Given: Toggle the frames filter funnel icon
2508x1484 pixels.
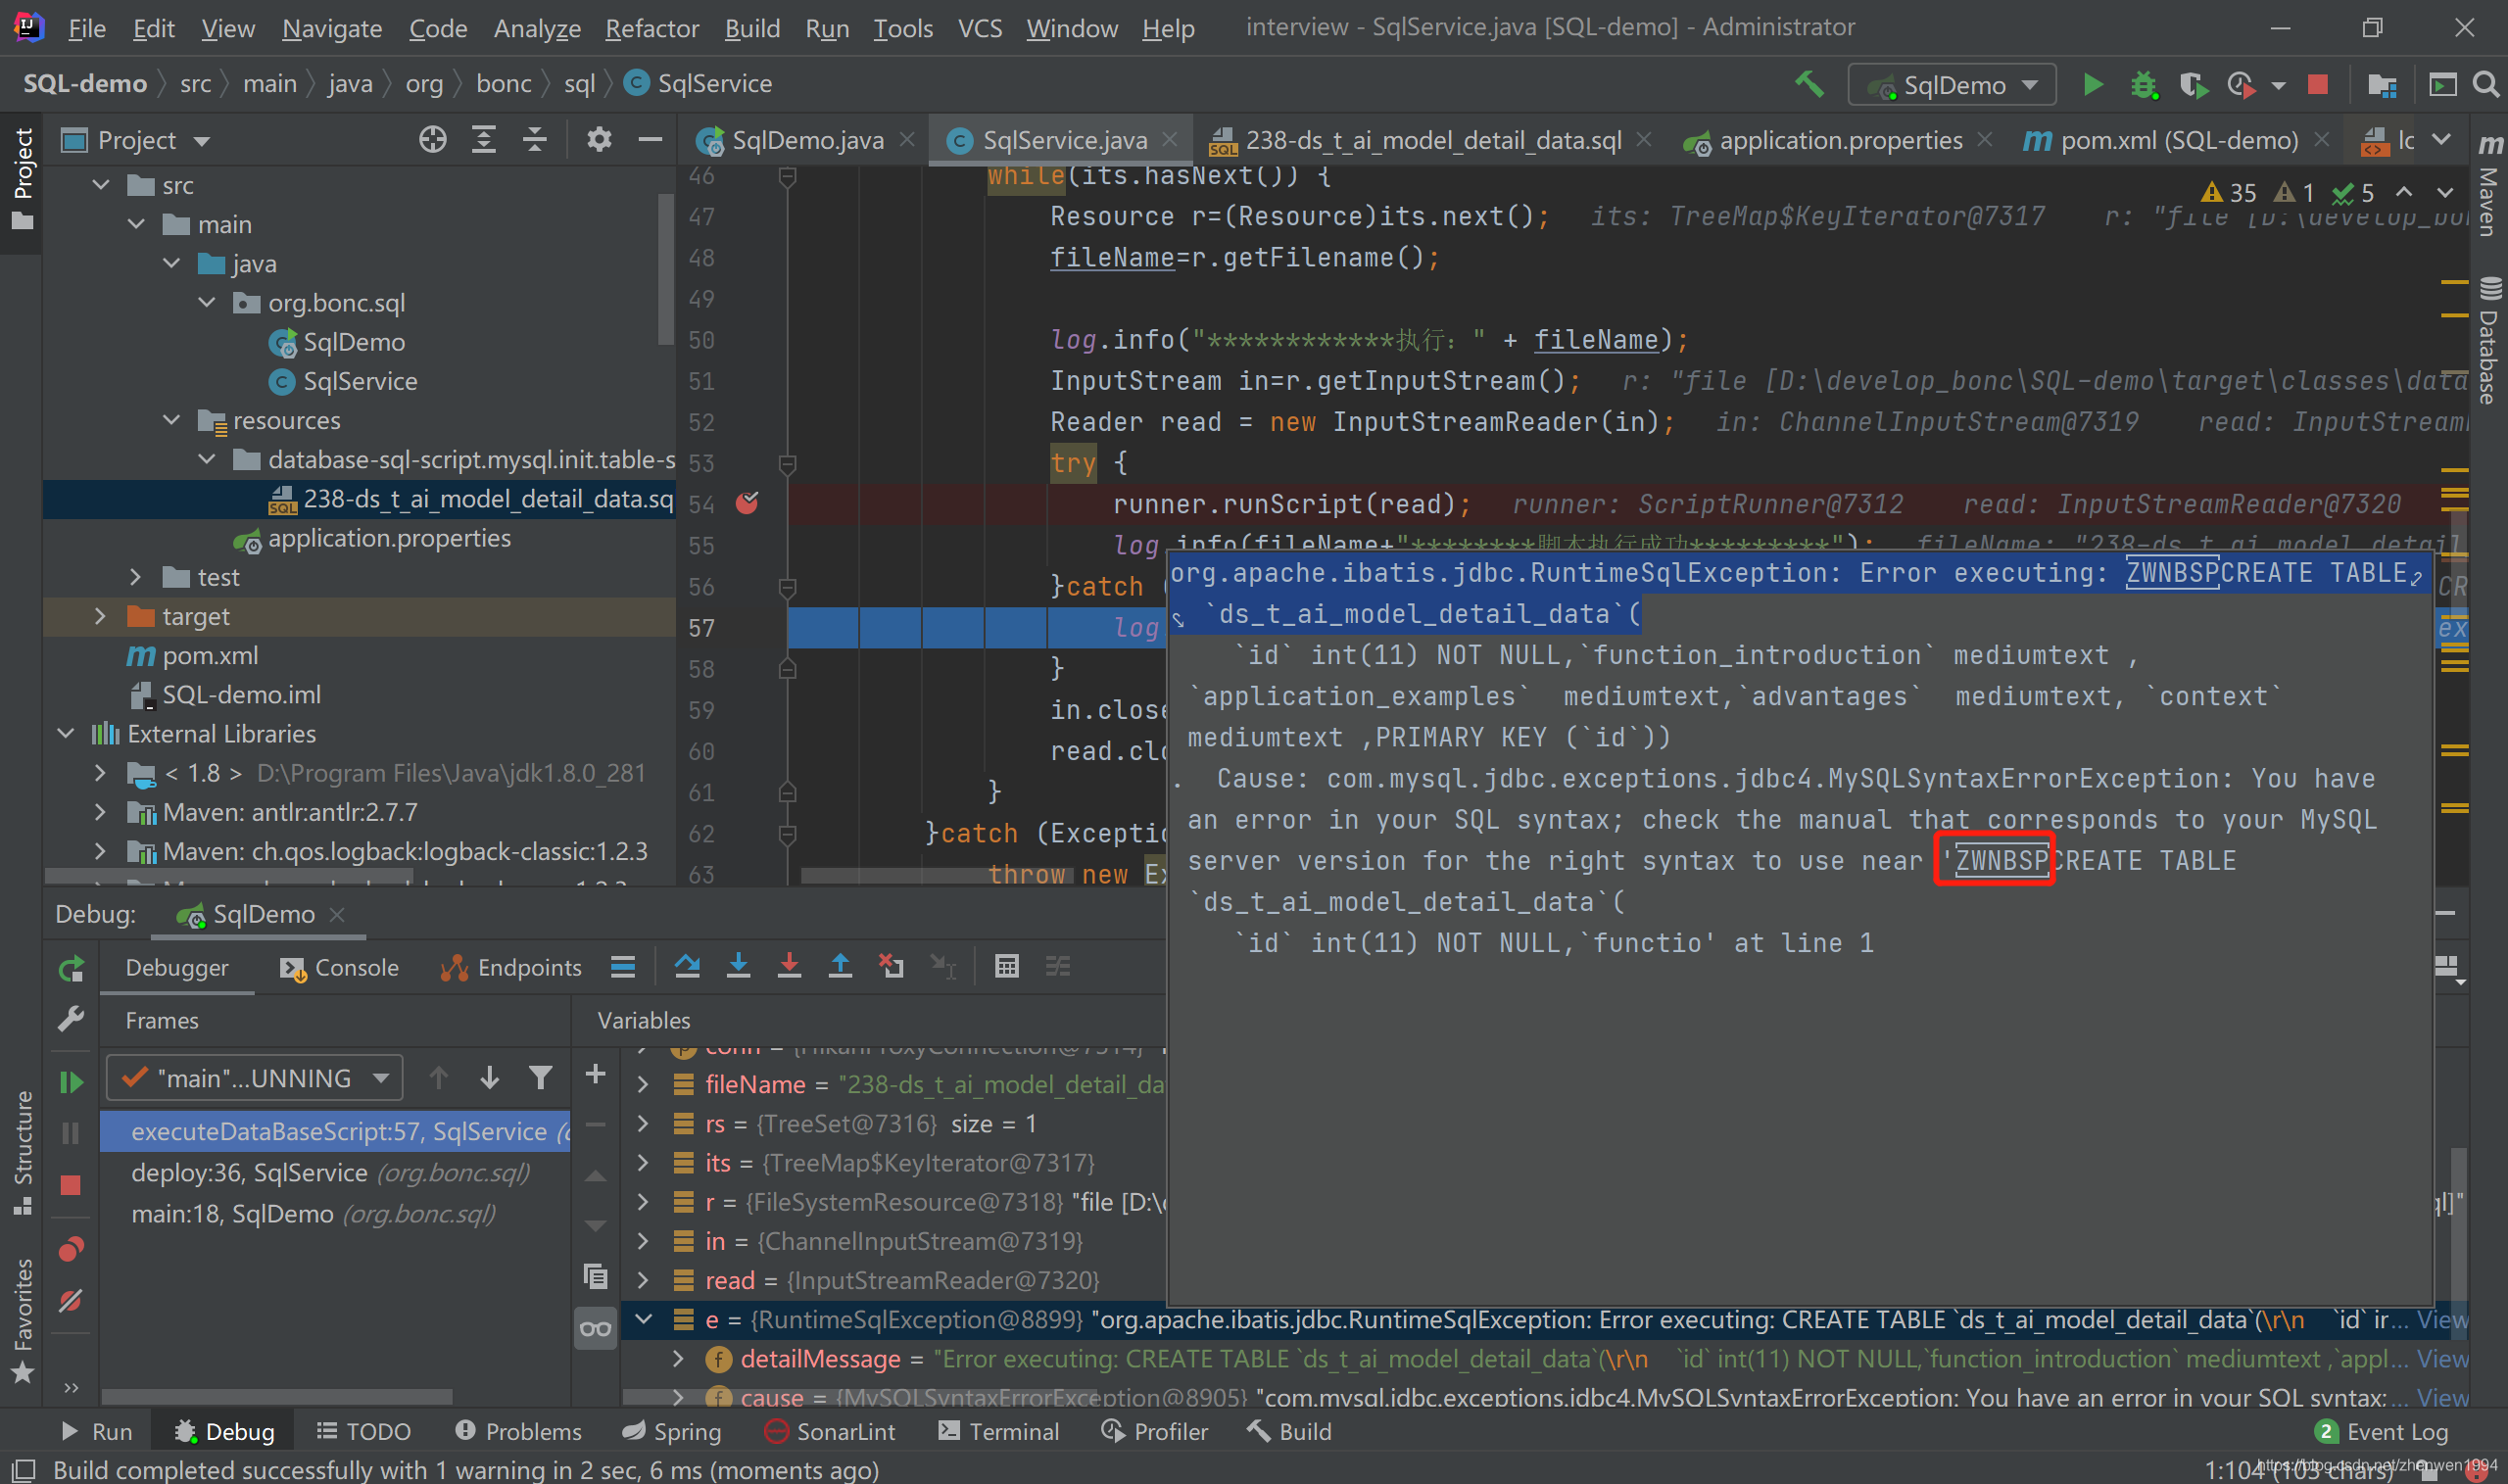Looking at the screenshot, I should click(540, 1078).
